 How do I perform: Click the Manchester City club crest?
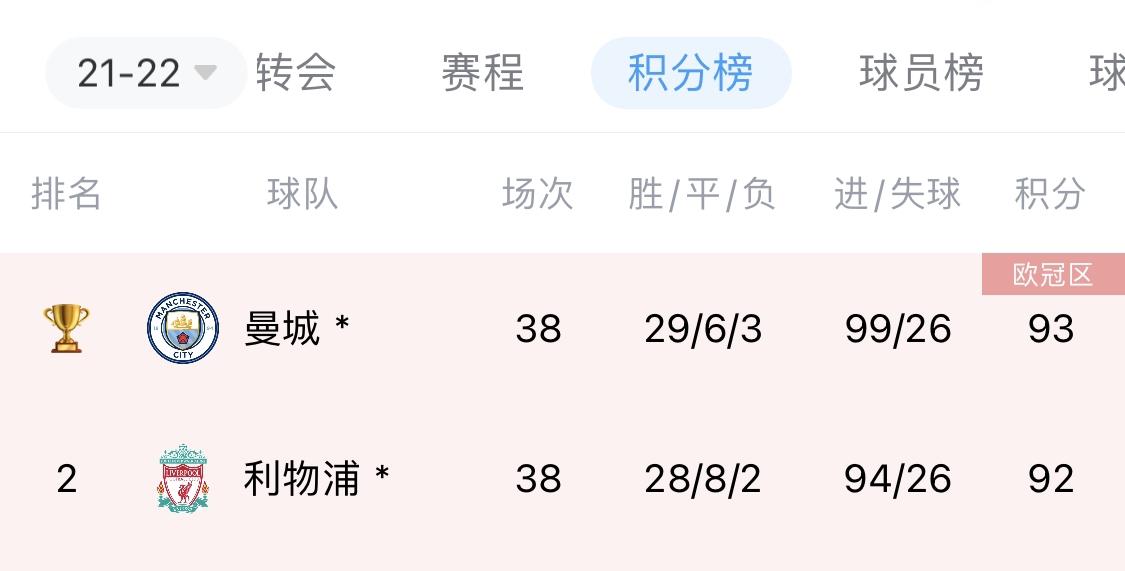pos(182,328)
